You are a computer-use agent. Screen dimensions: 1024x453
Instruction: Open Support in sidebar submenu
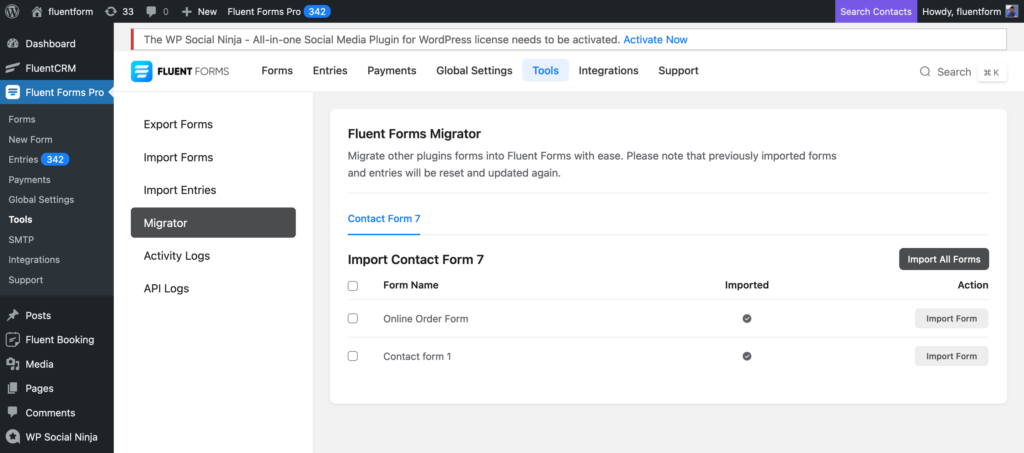25,280
